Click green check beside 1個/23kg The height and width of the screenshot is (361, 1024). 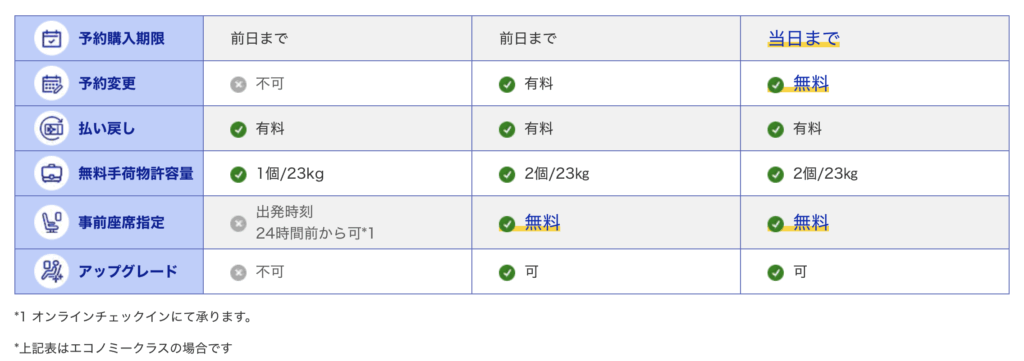[x=238, y=174]
